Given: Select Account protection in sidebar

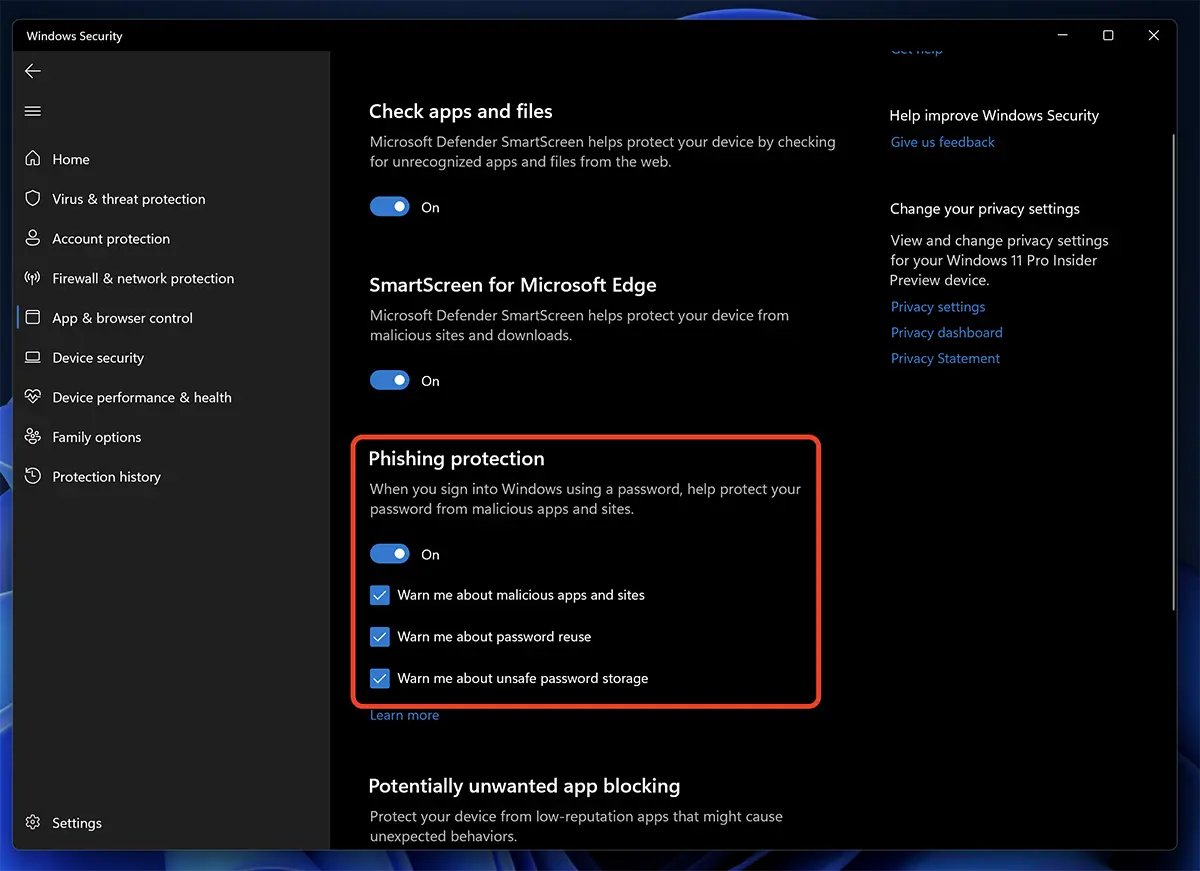Looking at the screenshot, I should (x=111, y=239).
